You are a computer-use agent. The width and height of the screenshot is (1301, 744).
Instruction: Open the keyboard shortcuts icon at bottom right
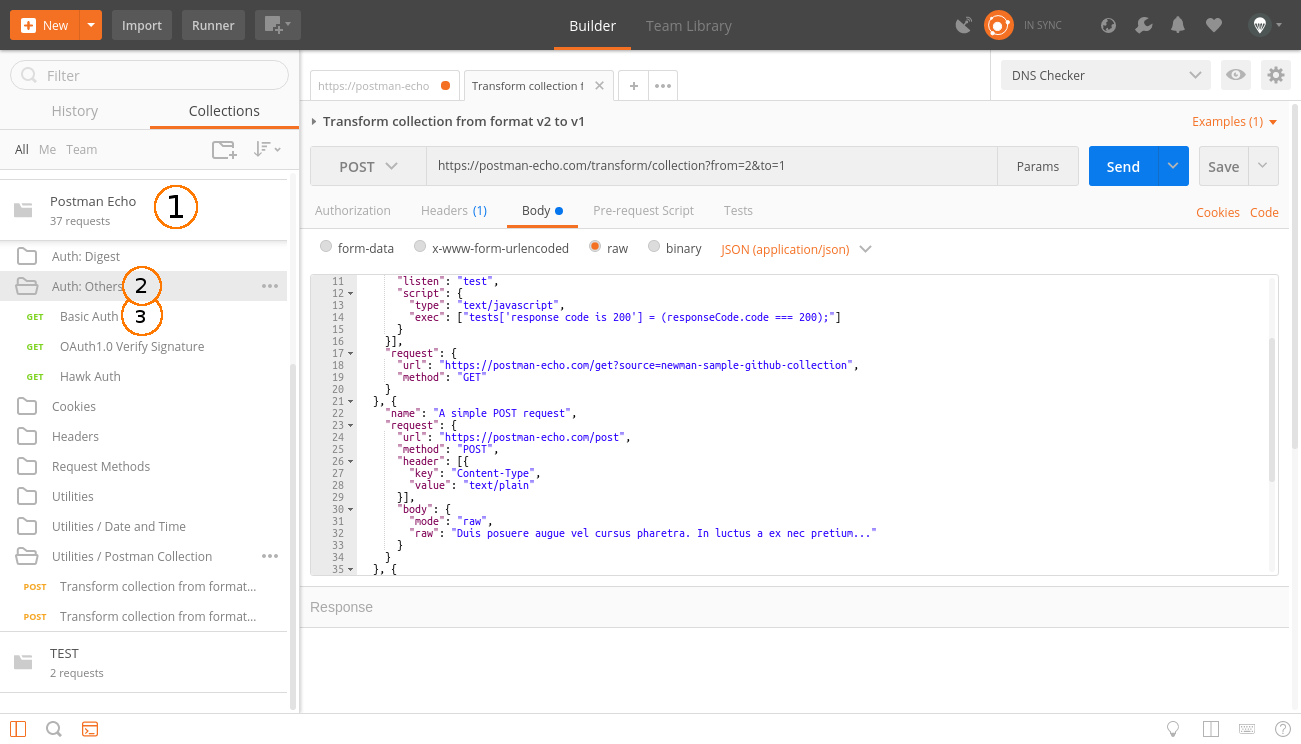[1246, 729]
